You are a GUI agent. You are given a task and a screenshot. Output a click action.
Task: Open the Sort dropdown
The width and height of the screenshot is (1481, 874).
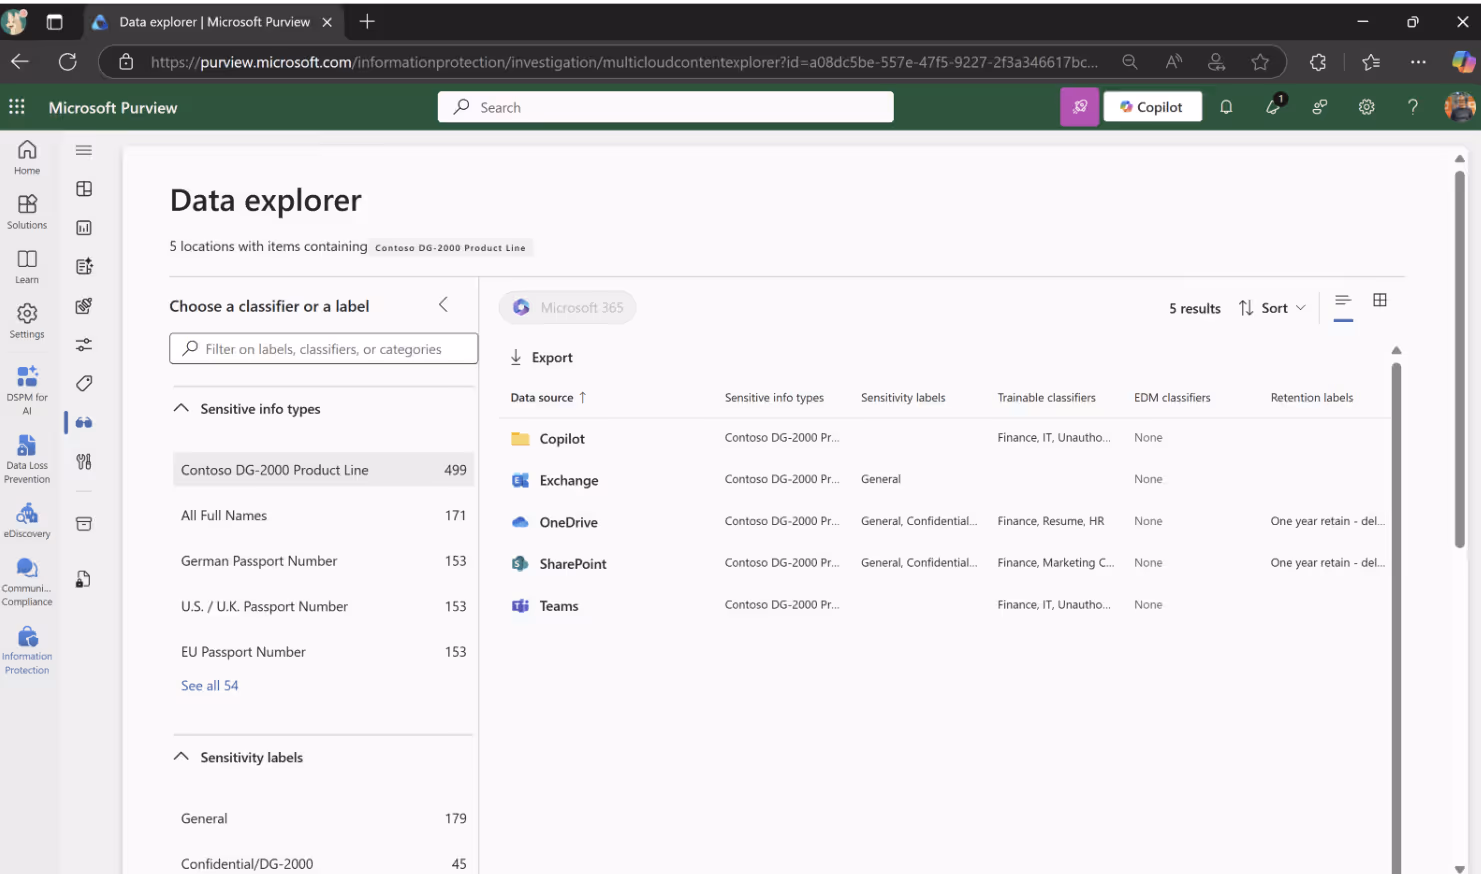point(1272,308)
